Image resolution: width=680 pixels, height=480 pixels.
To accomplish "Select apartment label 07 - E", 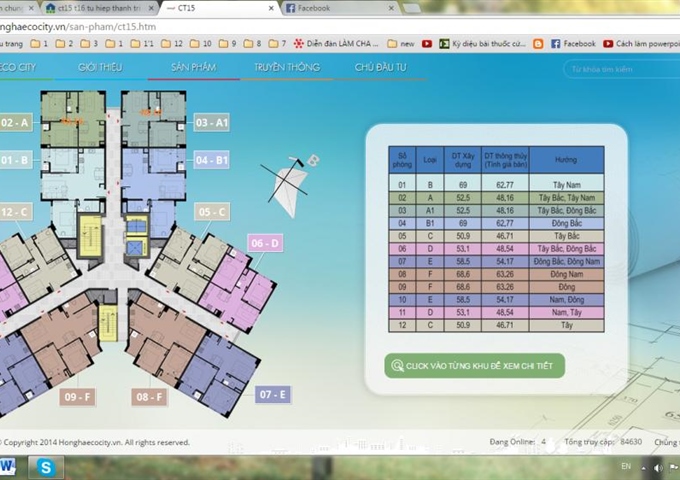I will pos(273,395).
